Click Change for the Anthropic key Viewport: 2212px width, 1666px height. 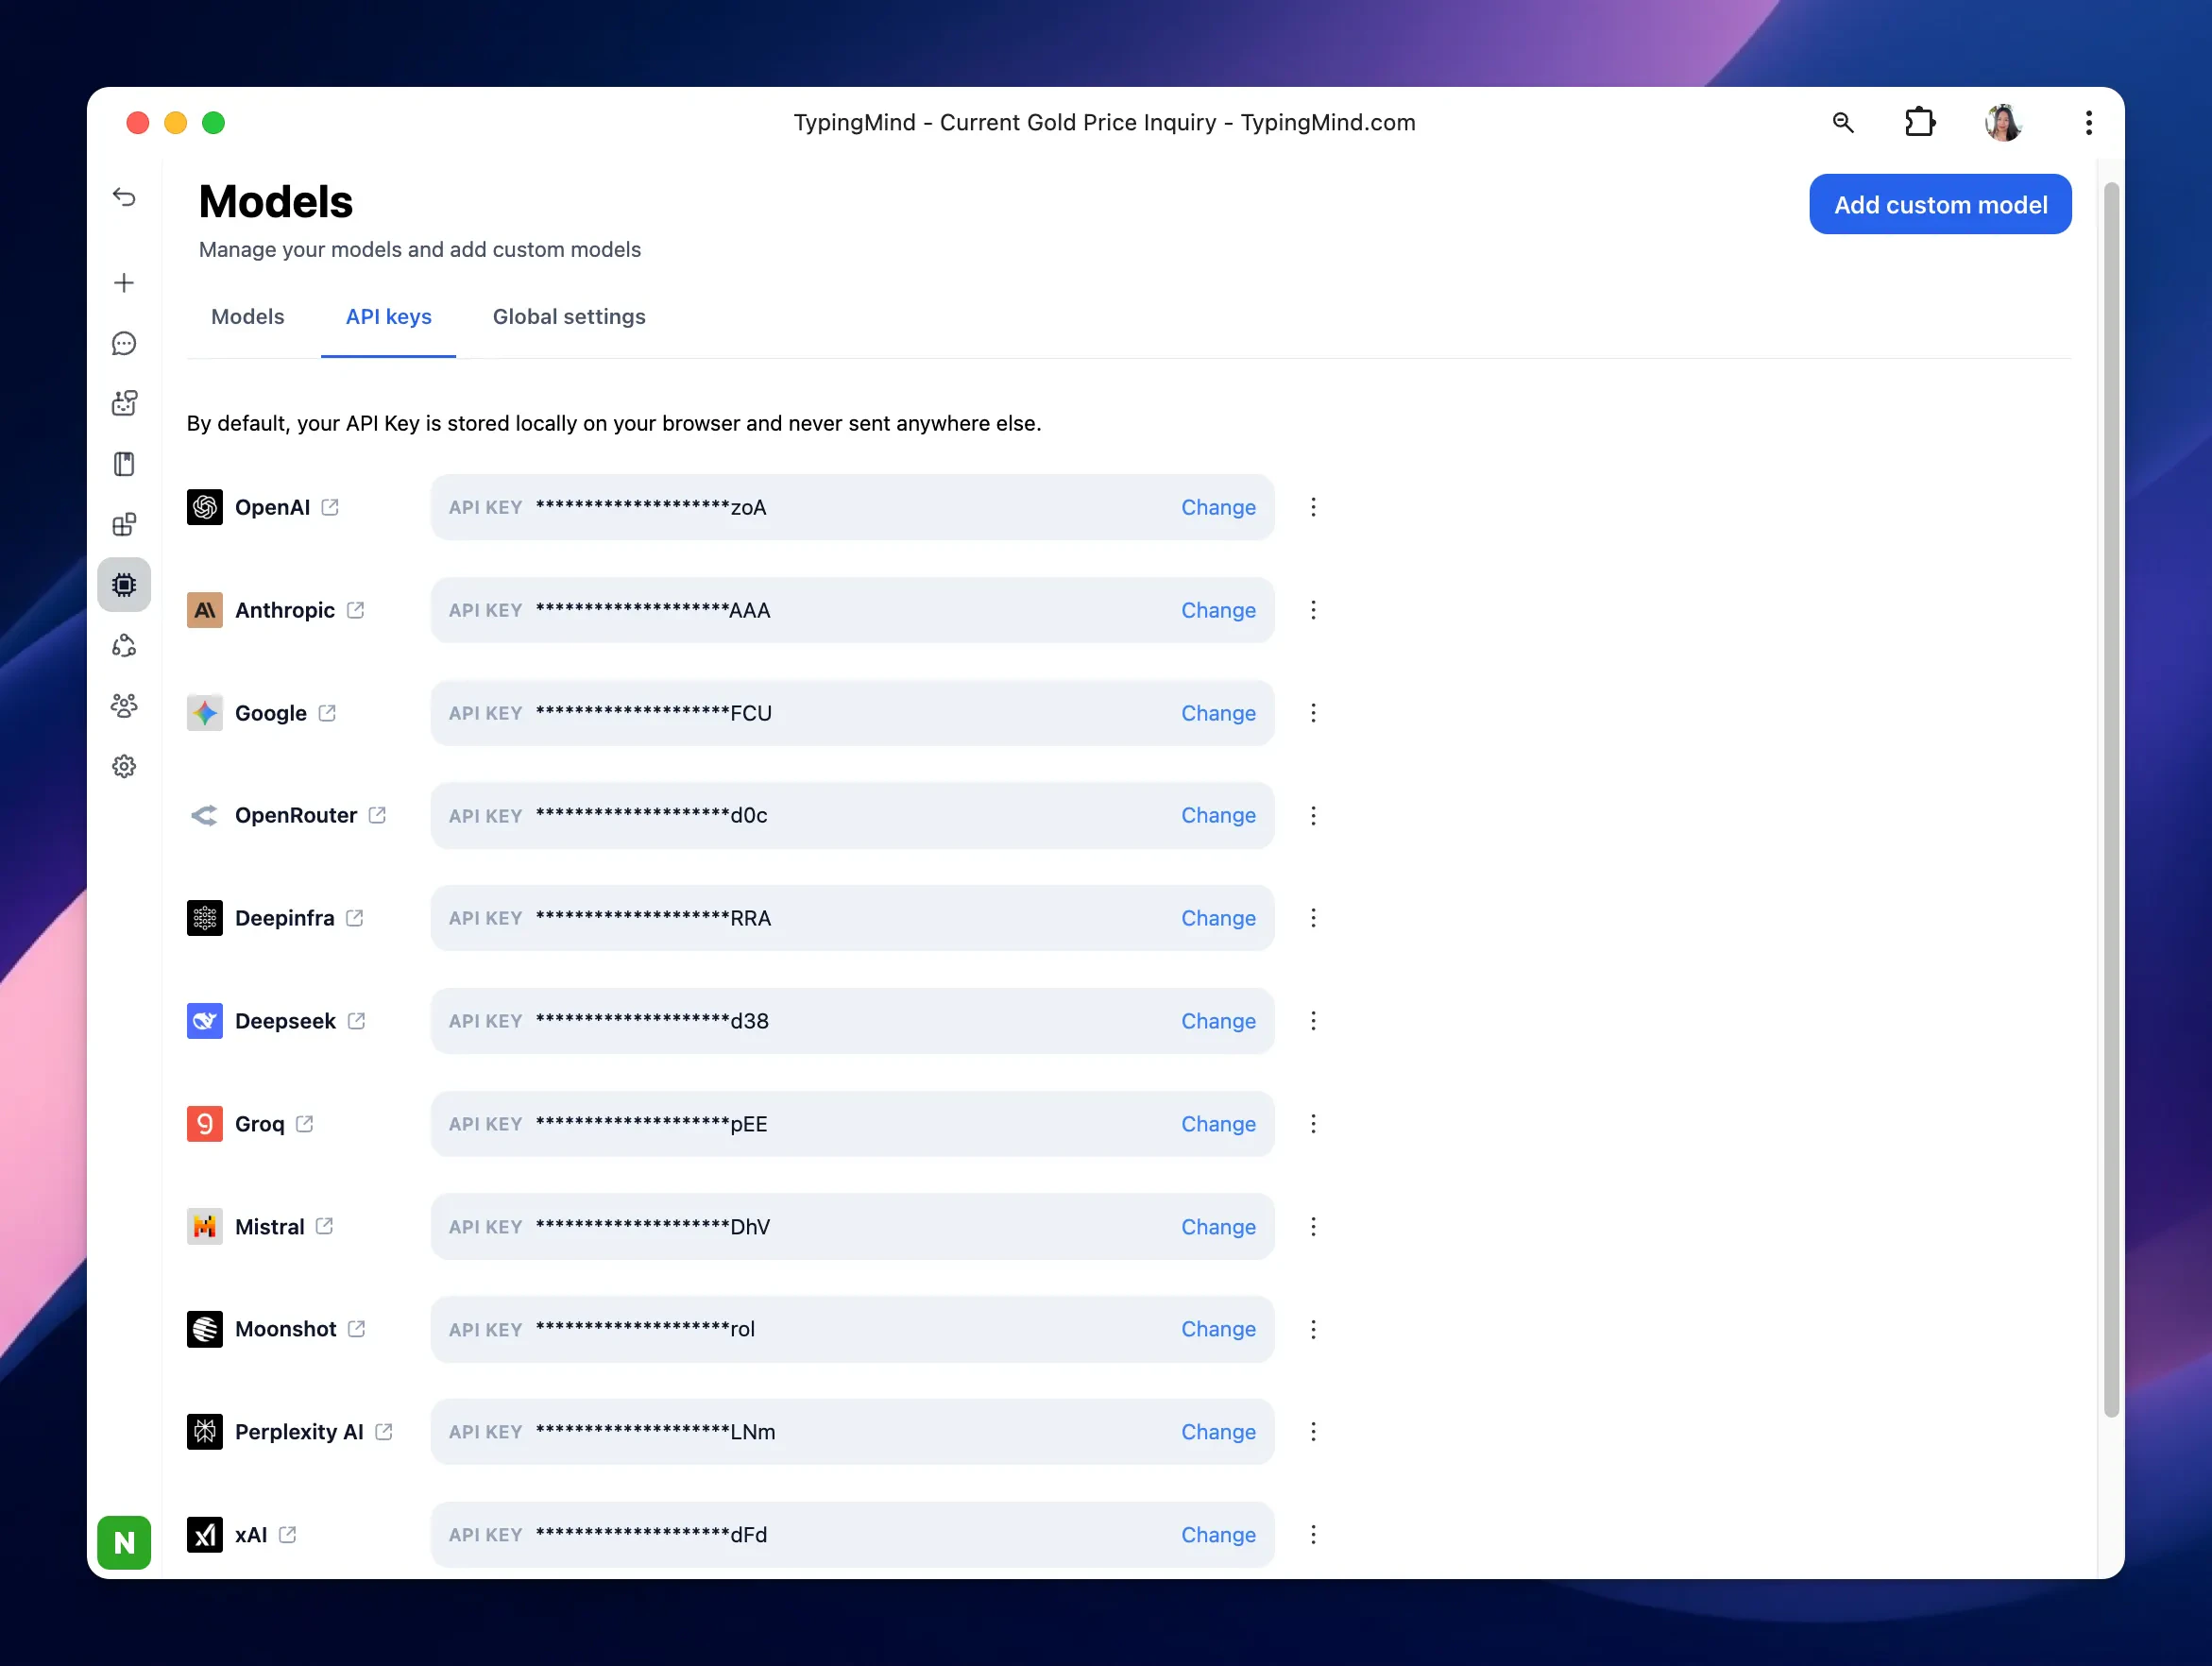[1218, 610]
